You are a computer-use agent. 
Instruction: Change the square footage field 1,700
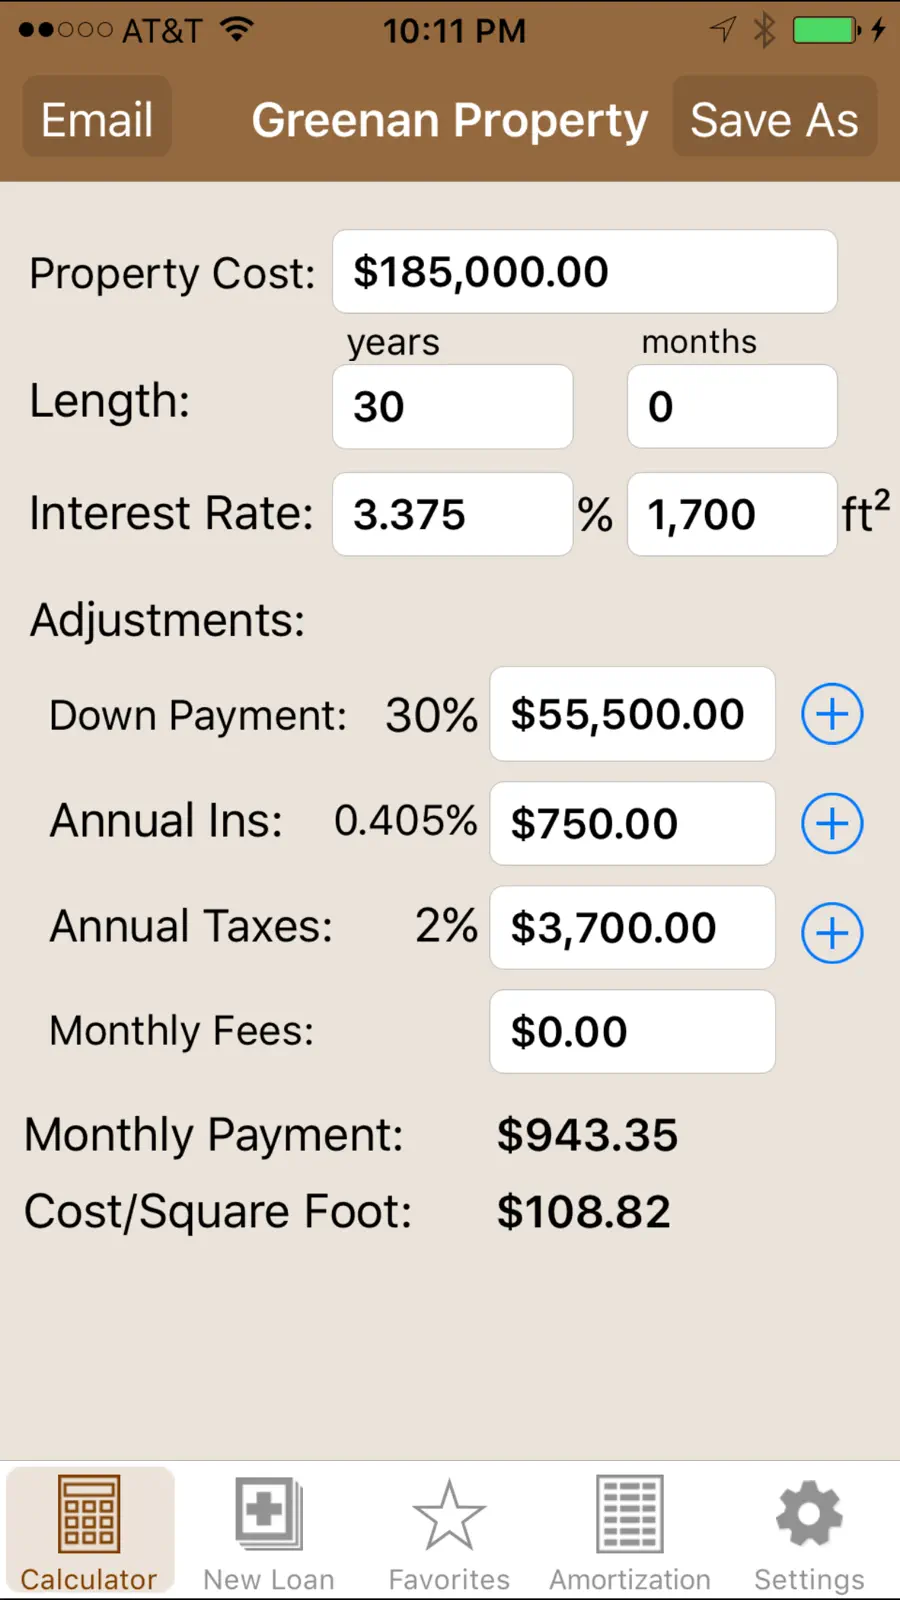[x=732, y=515]
